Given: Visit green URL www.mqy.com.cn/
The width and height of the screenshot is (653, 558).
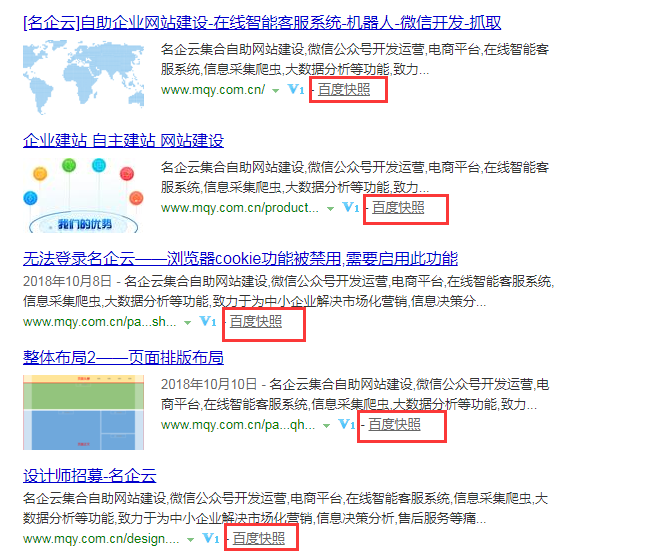Looking at the screenshot, I should coord(213,90).
